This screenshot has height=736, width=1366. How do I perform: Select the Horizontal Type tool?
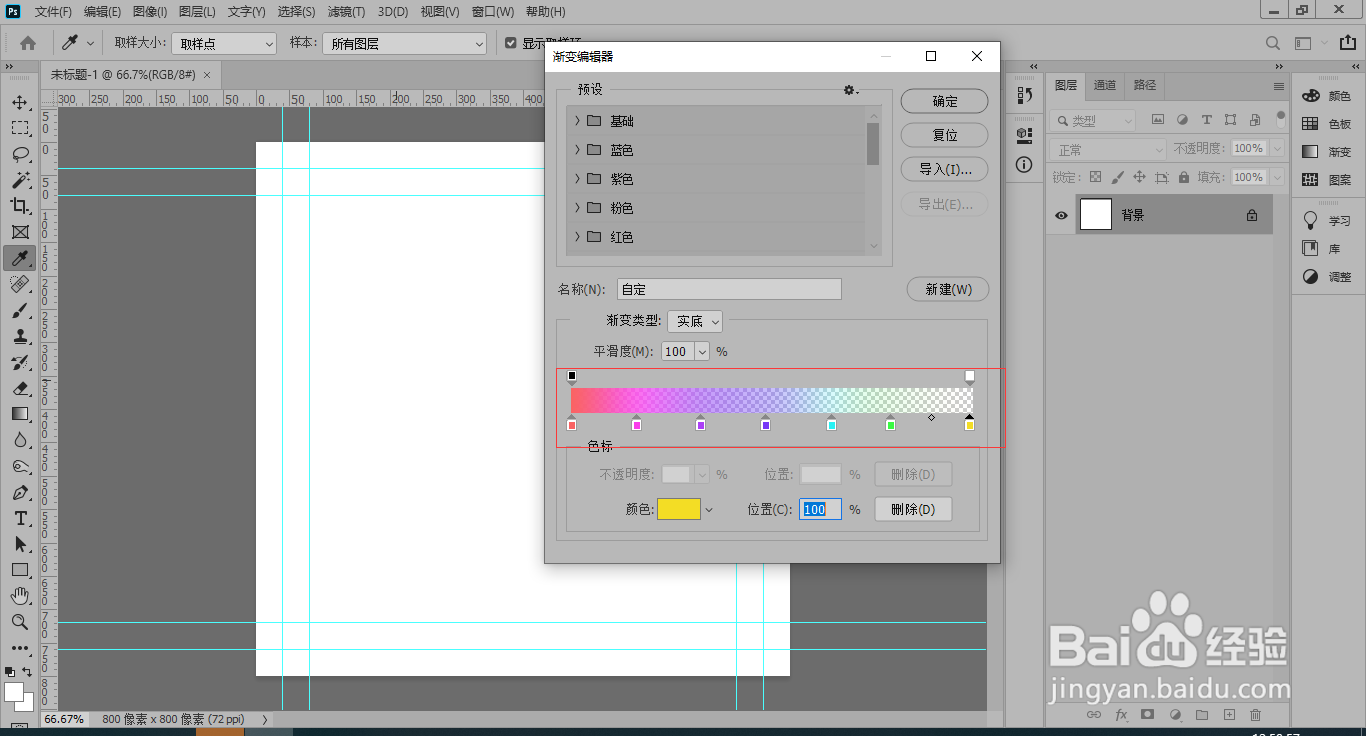[20, 518]
